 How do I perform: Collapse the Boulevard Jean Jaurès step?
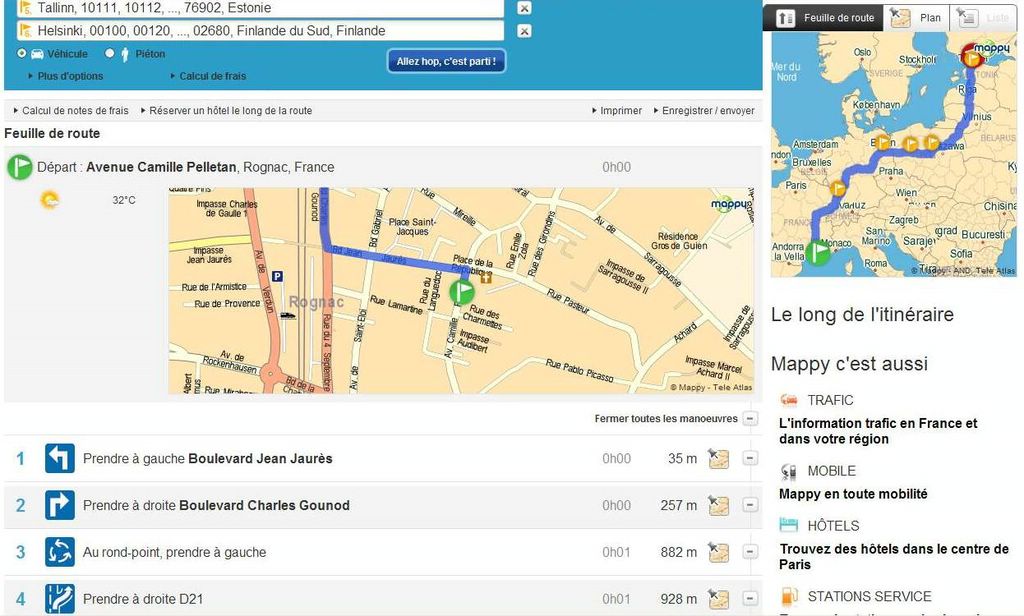(750, 459)
